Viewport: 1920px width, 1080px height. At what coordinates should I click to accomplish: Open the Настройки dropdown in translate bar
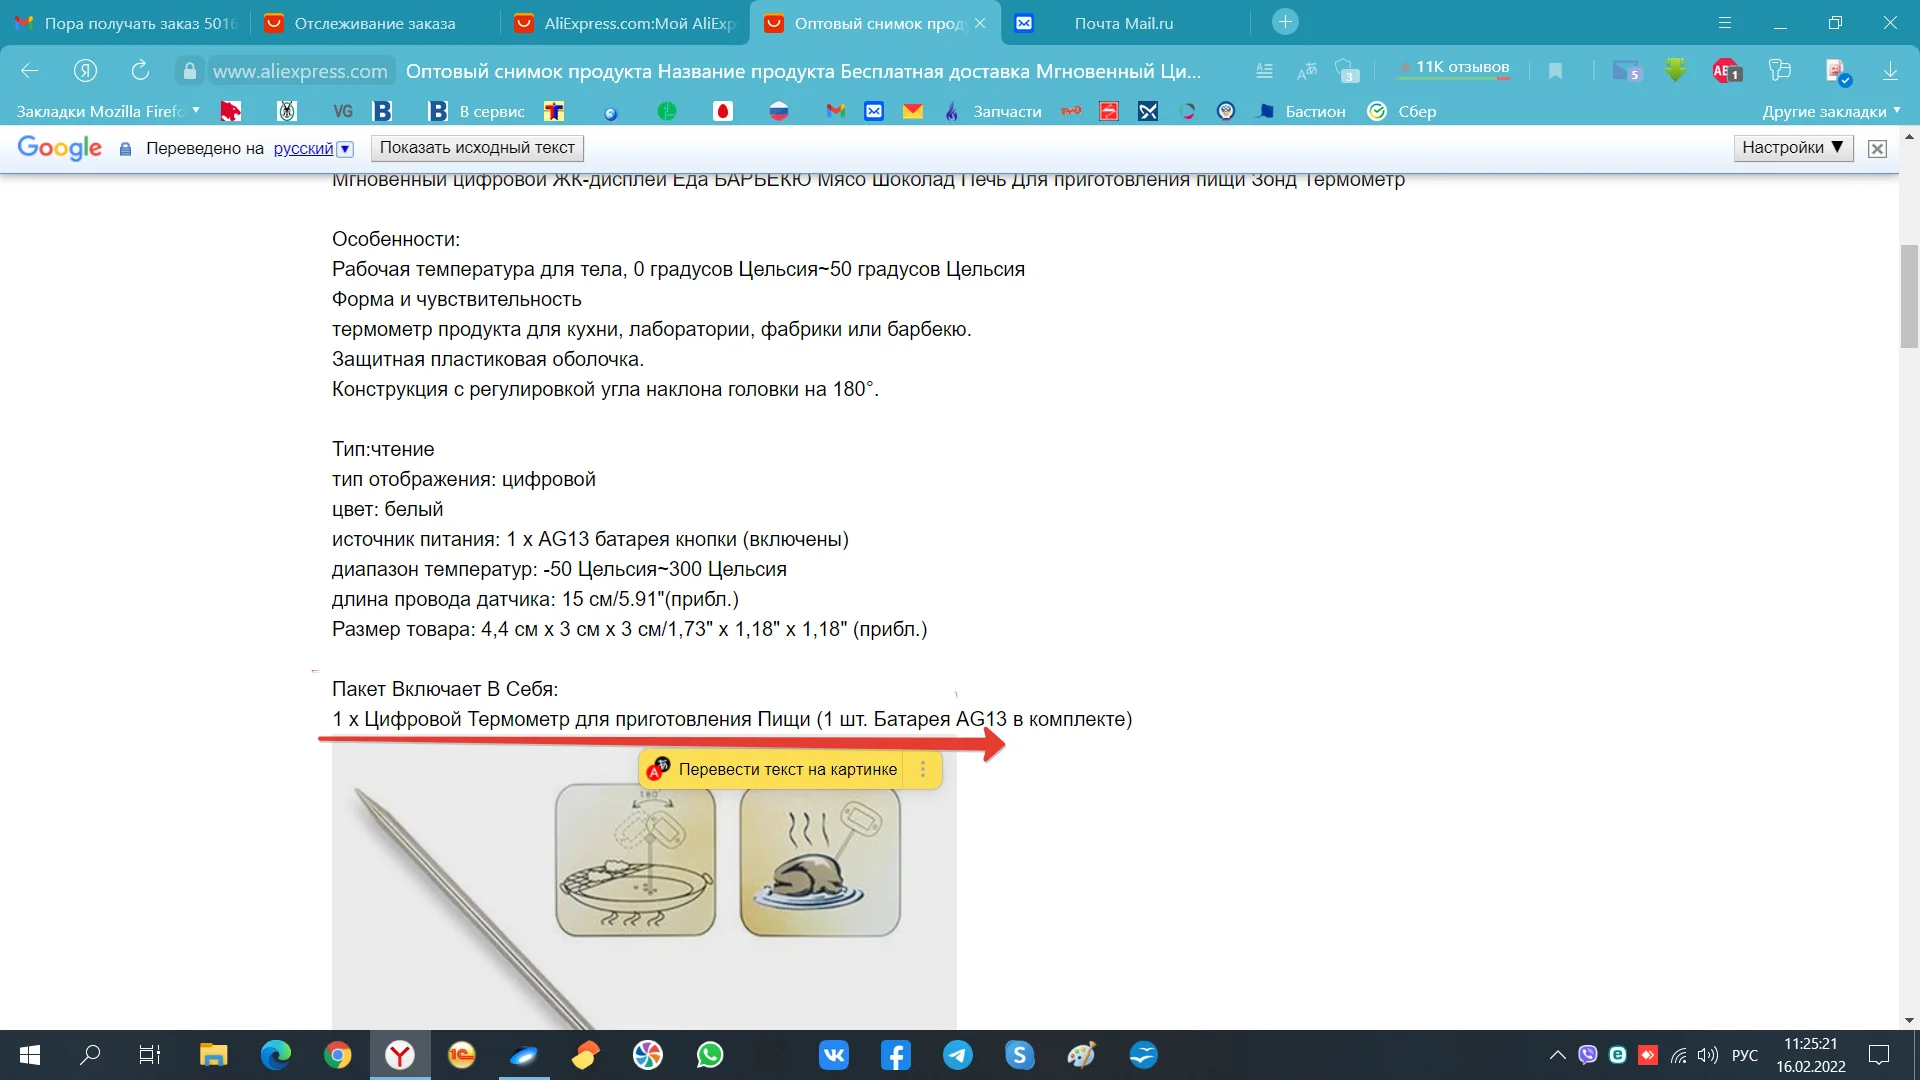pyautogui.click(x=1792, y=148)
